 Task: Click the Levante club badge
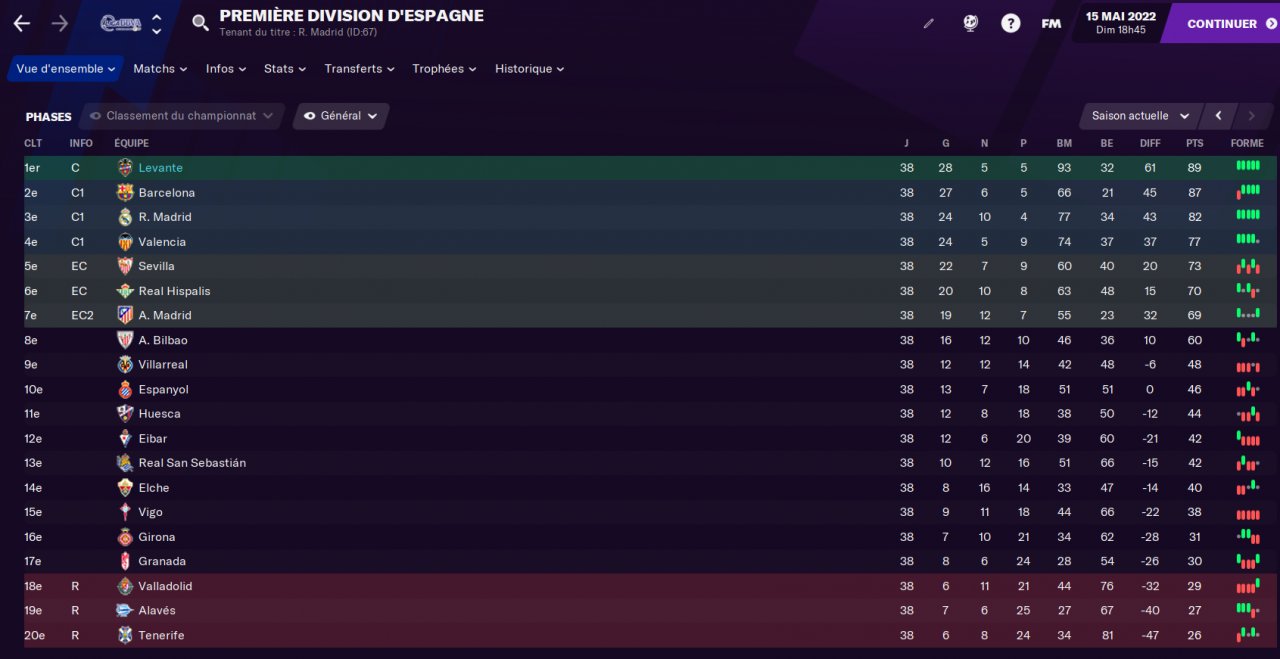[x=125, y=168]
